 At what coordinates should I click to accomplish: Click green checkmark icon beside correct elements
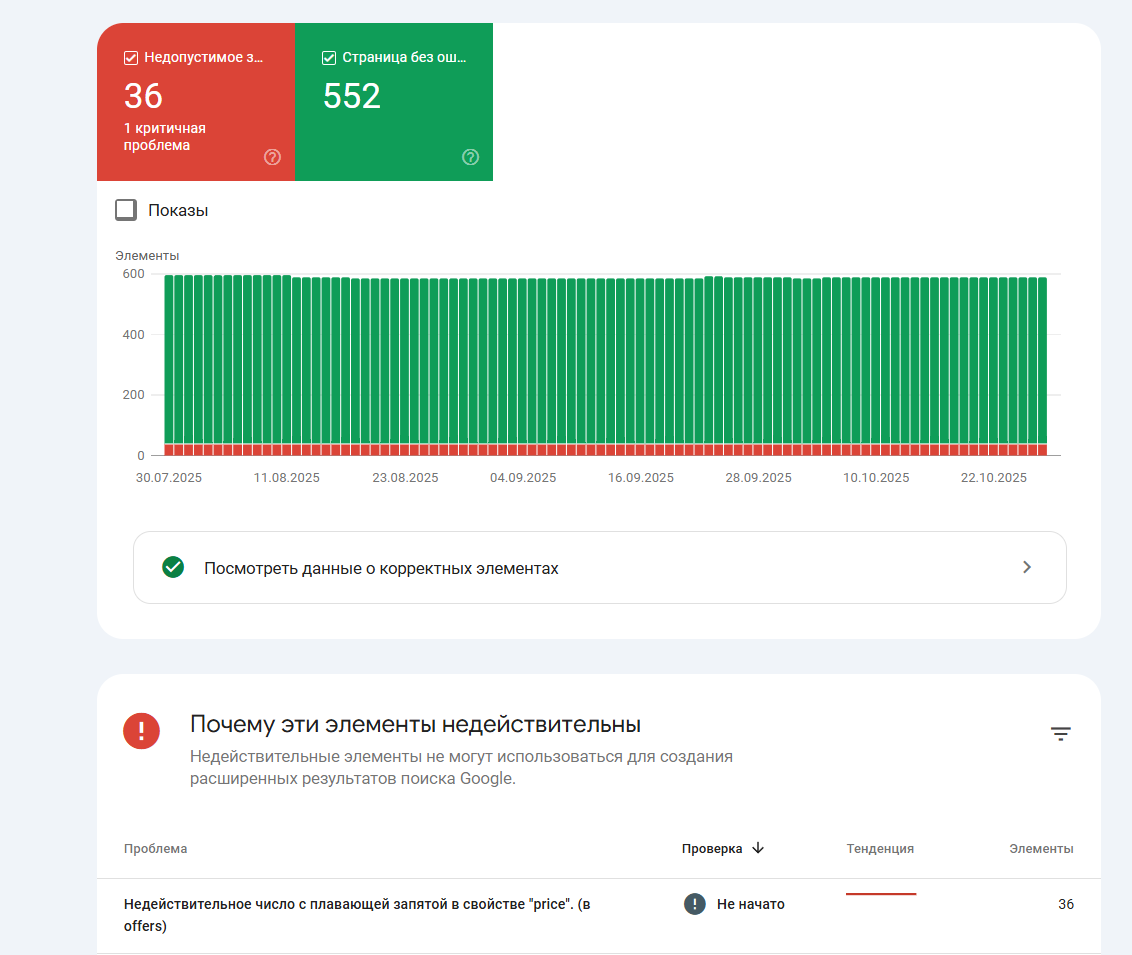[x=173, y=567]
